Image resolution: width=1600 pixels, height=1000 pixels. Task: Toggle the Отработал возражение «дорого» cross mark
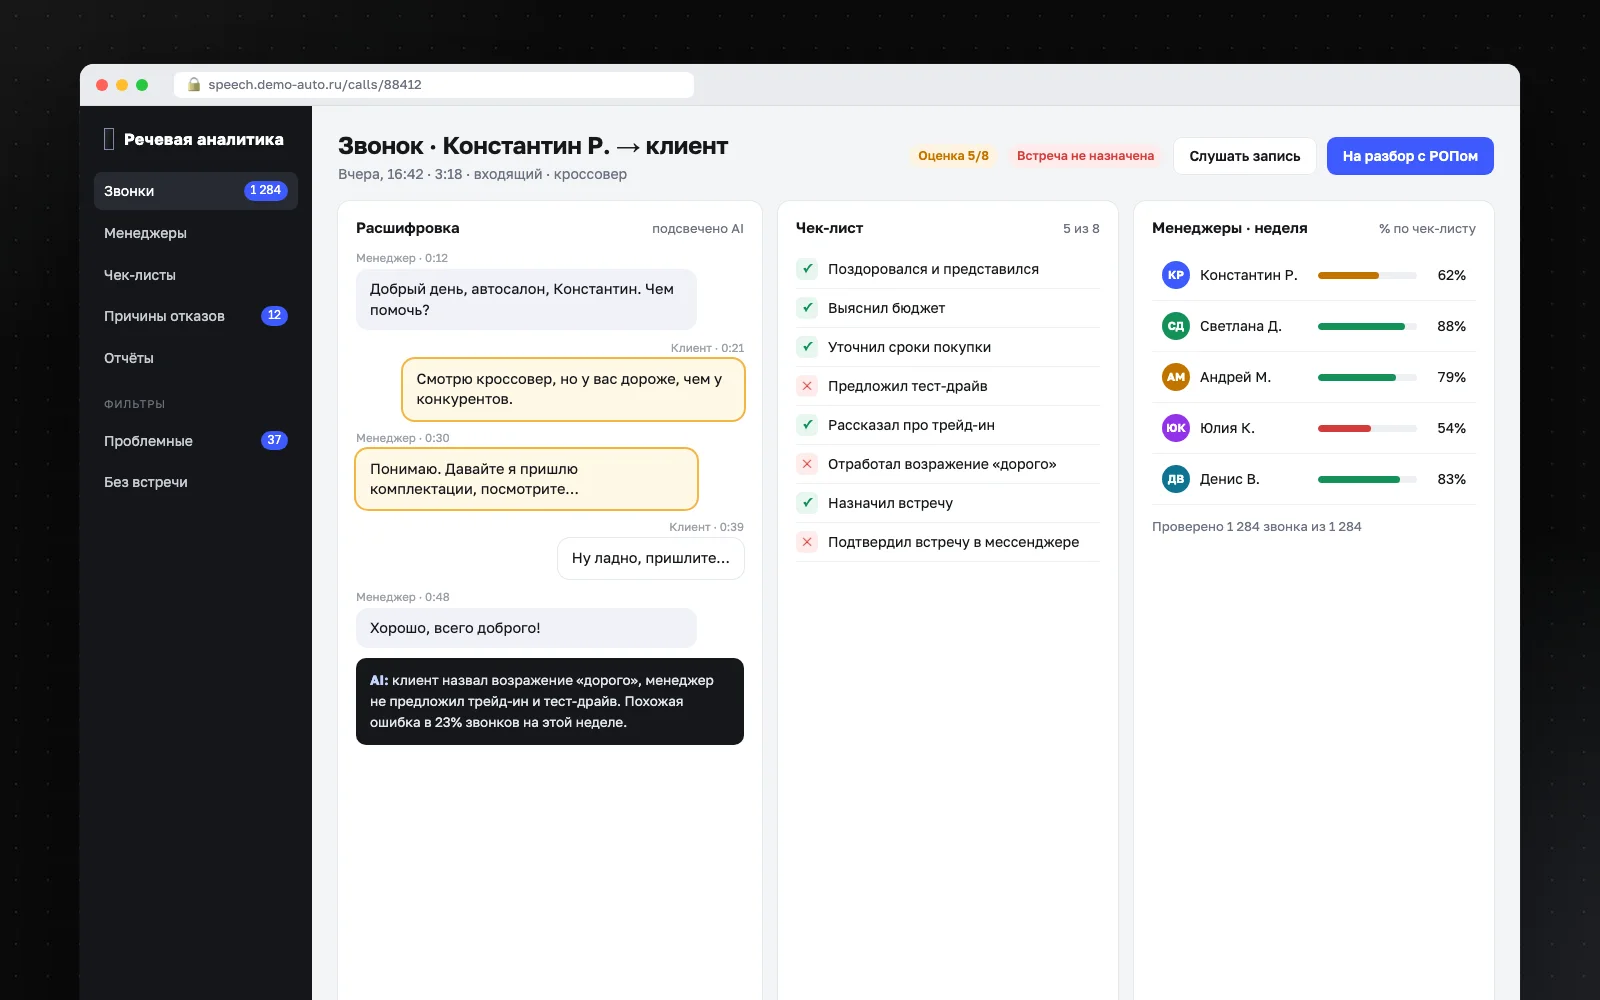807,464
